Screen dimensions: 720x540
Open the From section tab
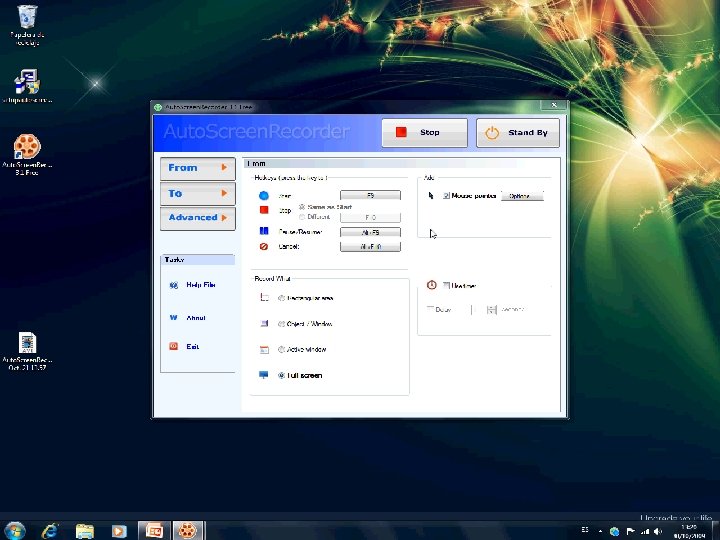pyautogui.click(x=197, y=168)
